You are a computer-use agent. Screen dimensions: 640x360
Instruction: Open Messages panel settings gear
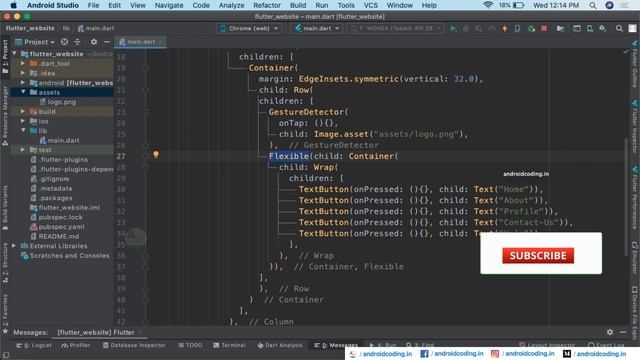tap(610, 332)
